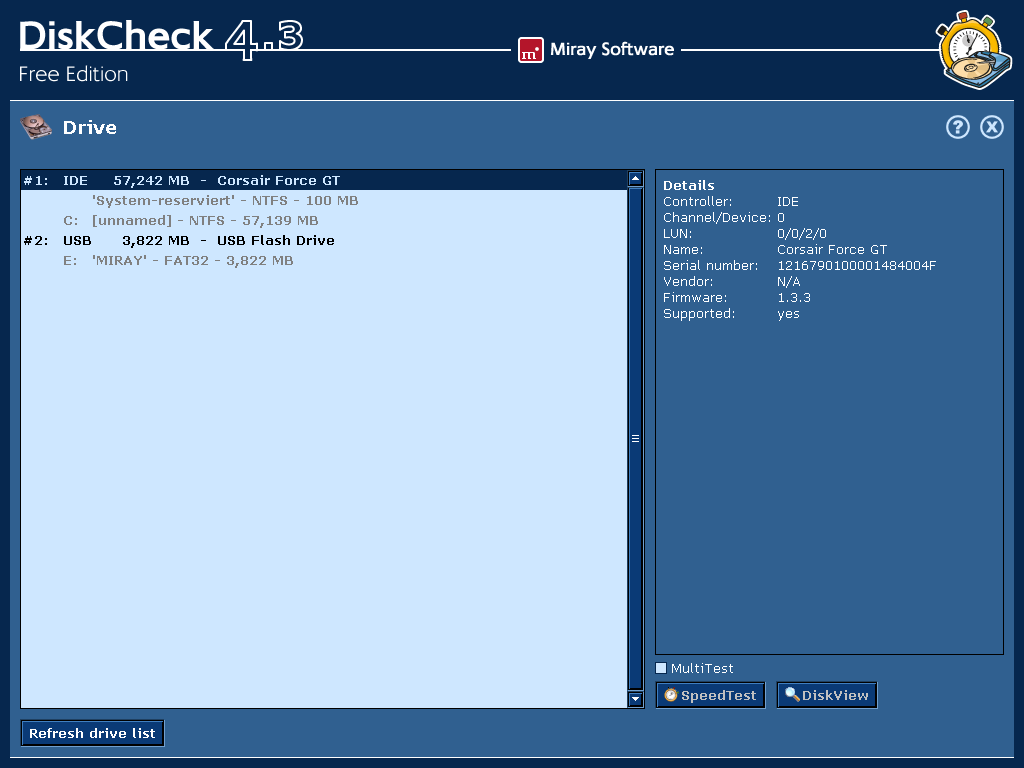Click the hard drive icon beside Drive
Image resolution: width=1024 pixels, height=768 pixels.
[36, 127]
